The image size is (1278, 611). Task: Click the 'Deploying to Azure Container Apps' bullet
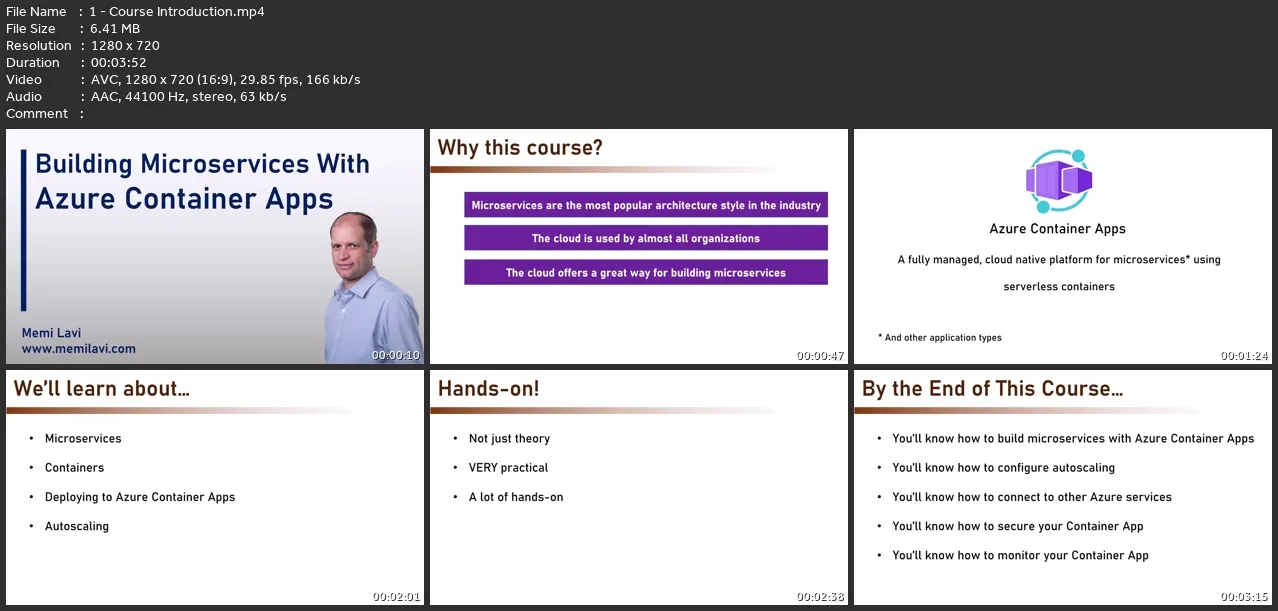click(140, 497)
